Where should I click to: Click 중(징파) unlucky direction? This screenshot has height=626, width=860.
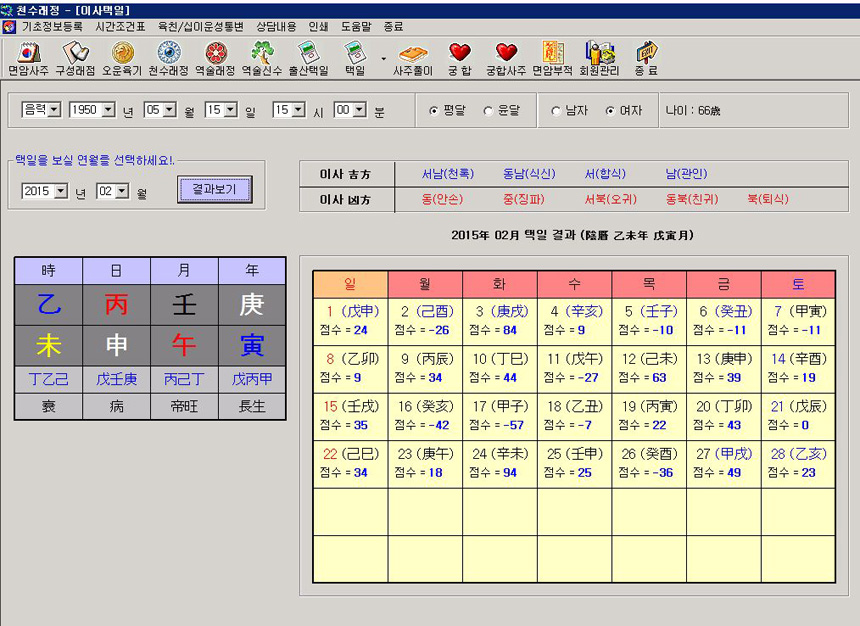pyautogui.click(x=524, y=199)
